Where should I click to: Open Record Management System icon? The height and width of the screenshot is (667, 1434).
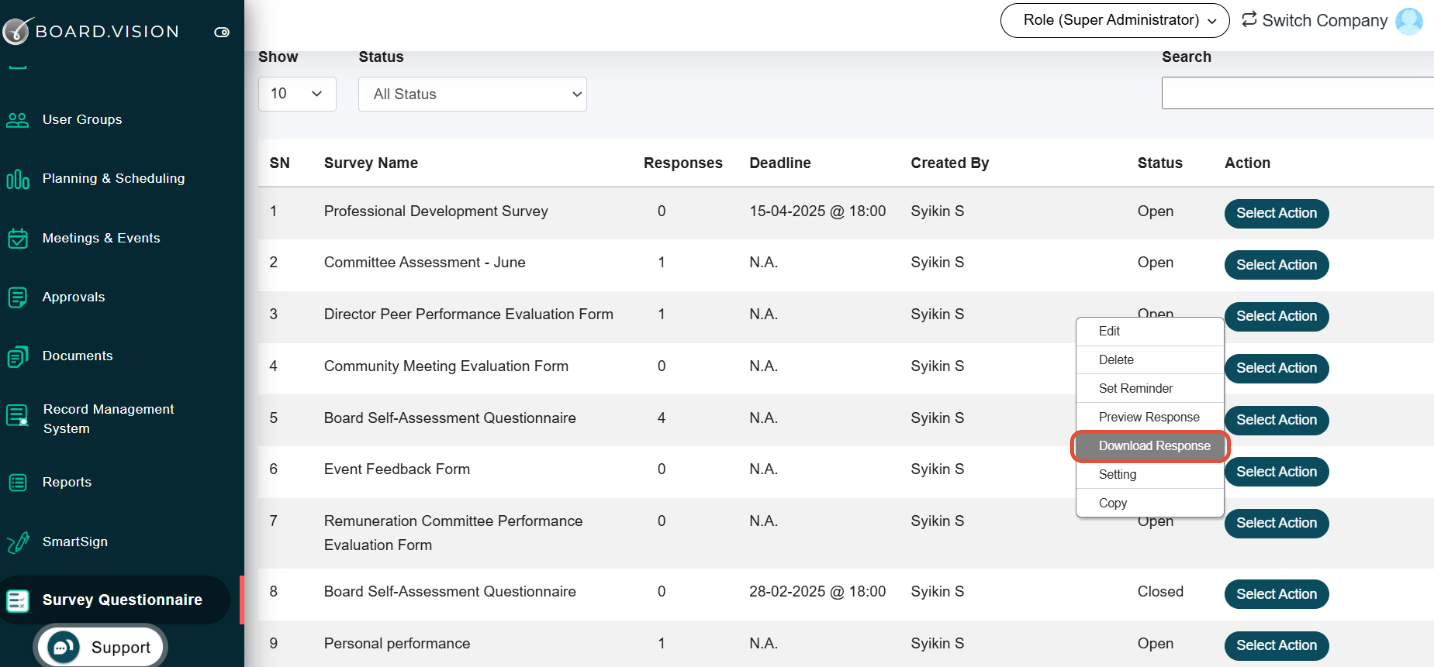coord(18,415)
